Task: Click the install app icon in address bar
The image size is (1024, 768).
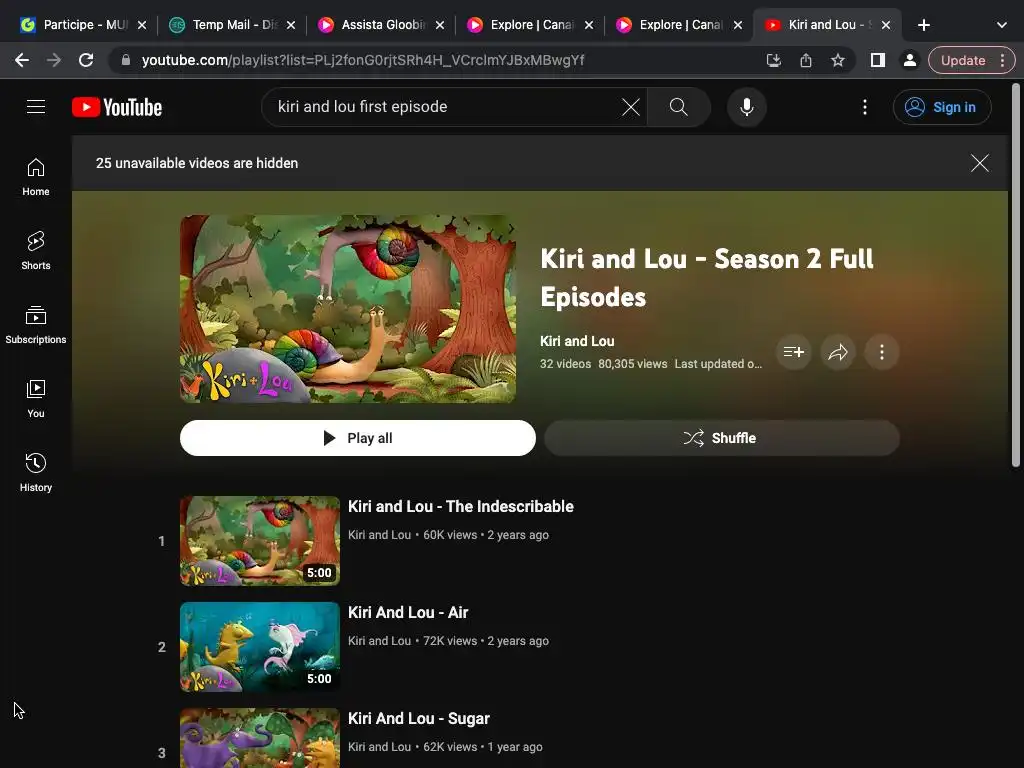Action: (773, 61)
